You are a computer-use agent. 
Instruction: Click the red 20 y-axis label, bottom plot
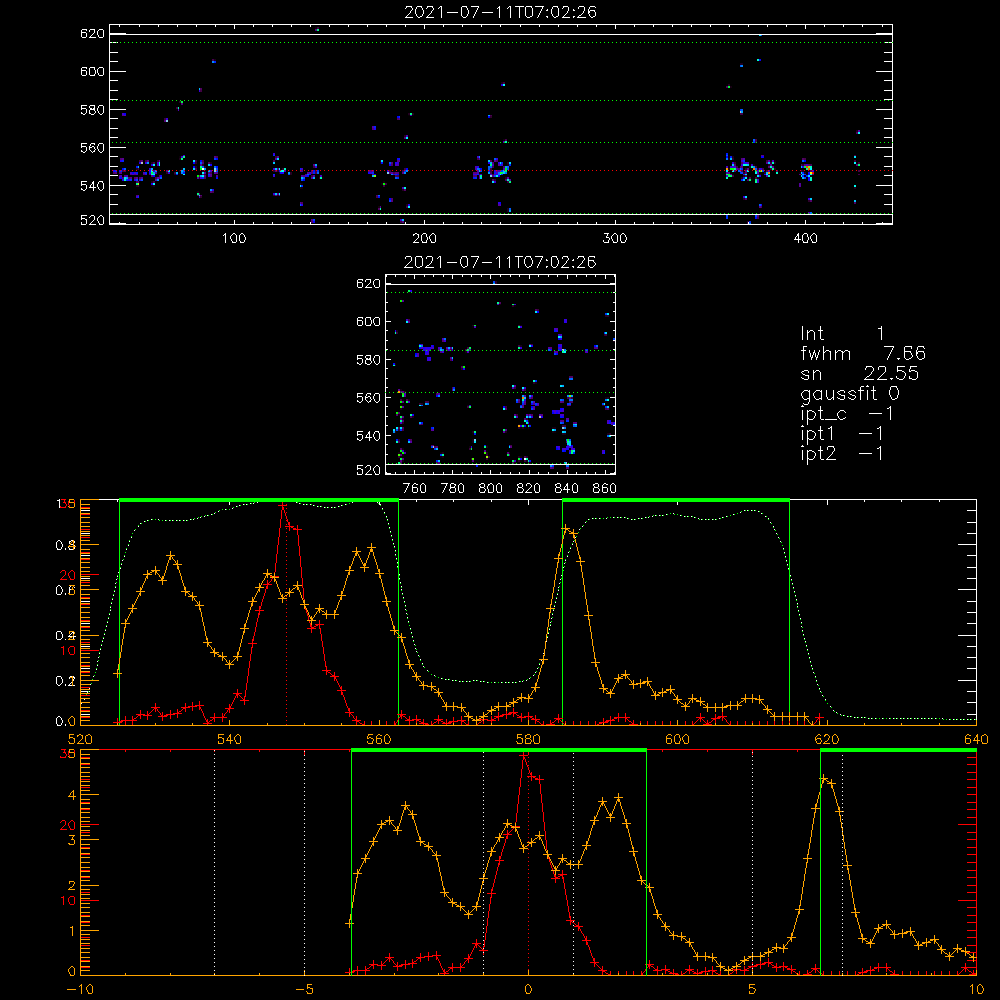68,825
